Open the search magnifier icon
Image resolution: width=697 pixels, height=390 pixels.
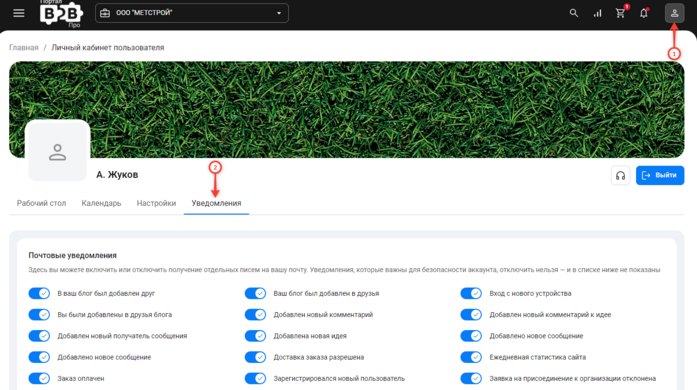pos(574,13)
